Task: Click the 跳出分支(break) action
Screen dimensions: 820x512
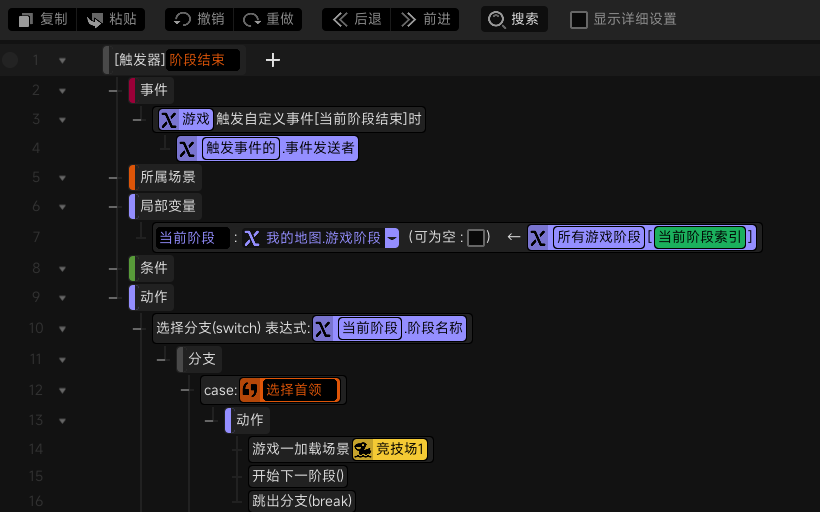Action: [x=302, y=501]
